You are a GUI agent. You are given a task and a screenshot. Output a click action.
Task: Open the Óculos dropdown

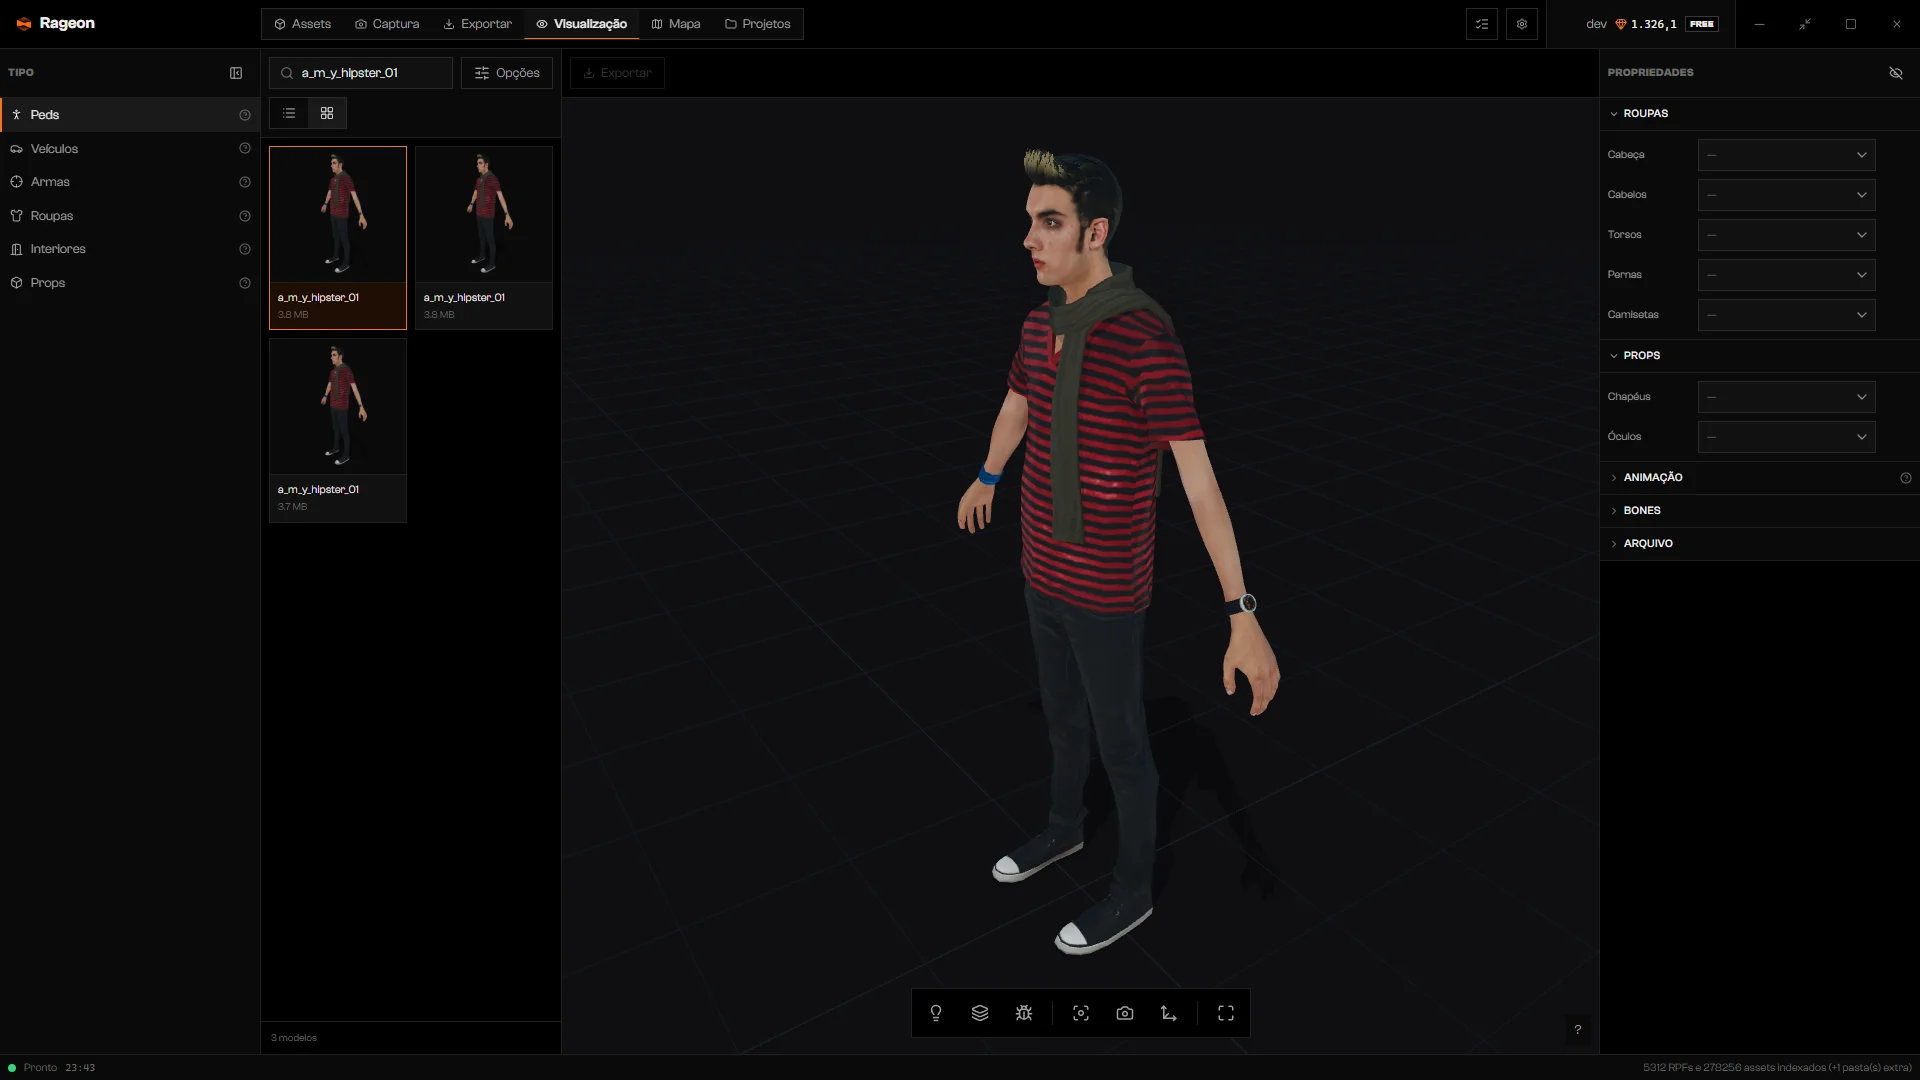[x=1786, y=437]
